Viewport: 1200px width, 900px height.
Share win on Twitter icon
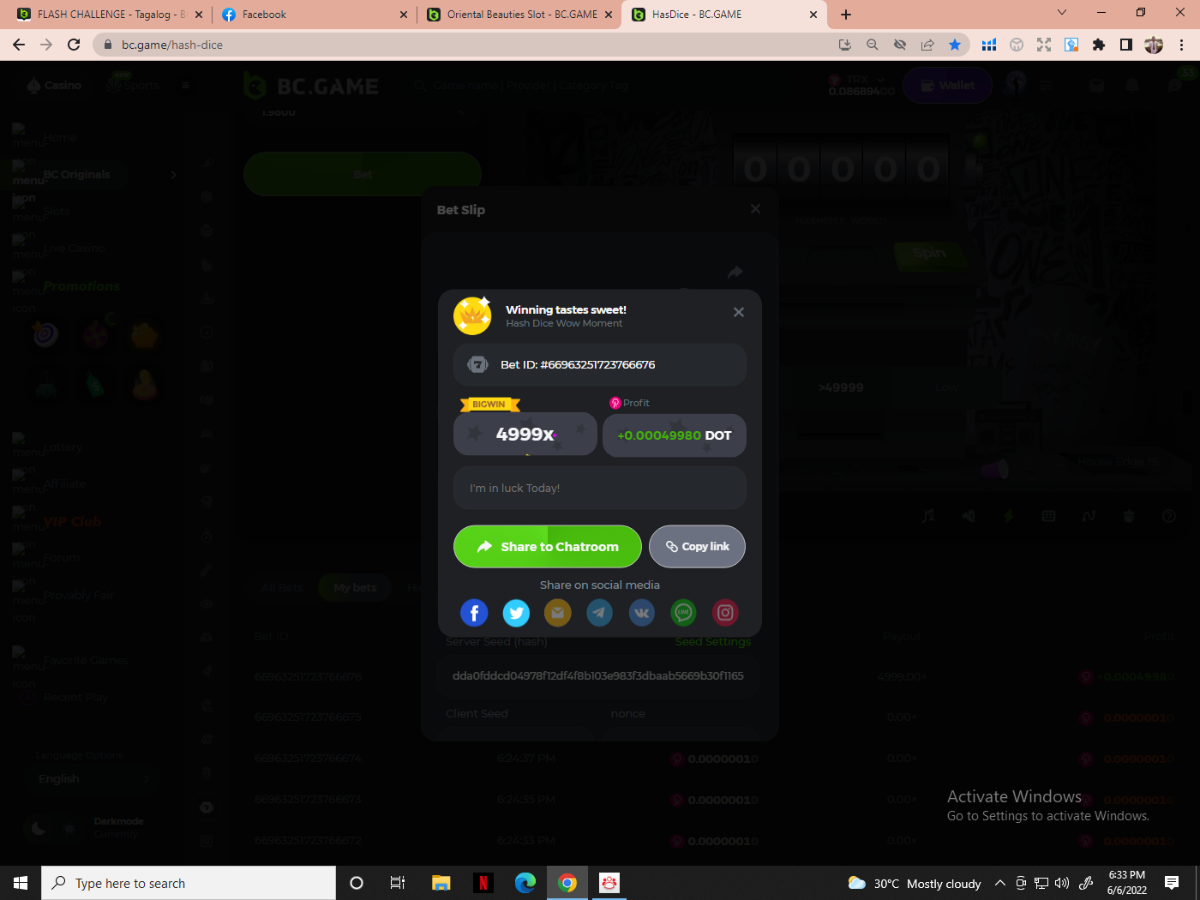(516, 613)
